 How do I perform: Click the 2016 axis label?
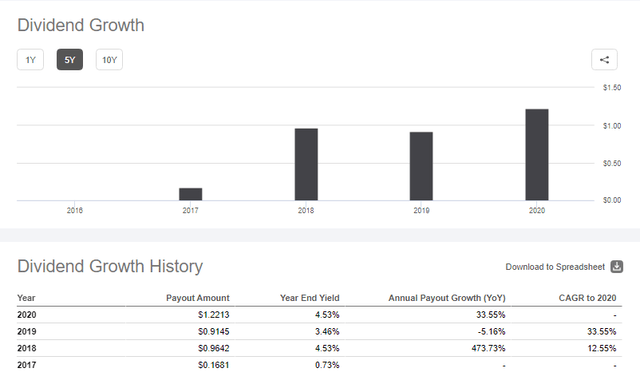coord(75,210)
